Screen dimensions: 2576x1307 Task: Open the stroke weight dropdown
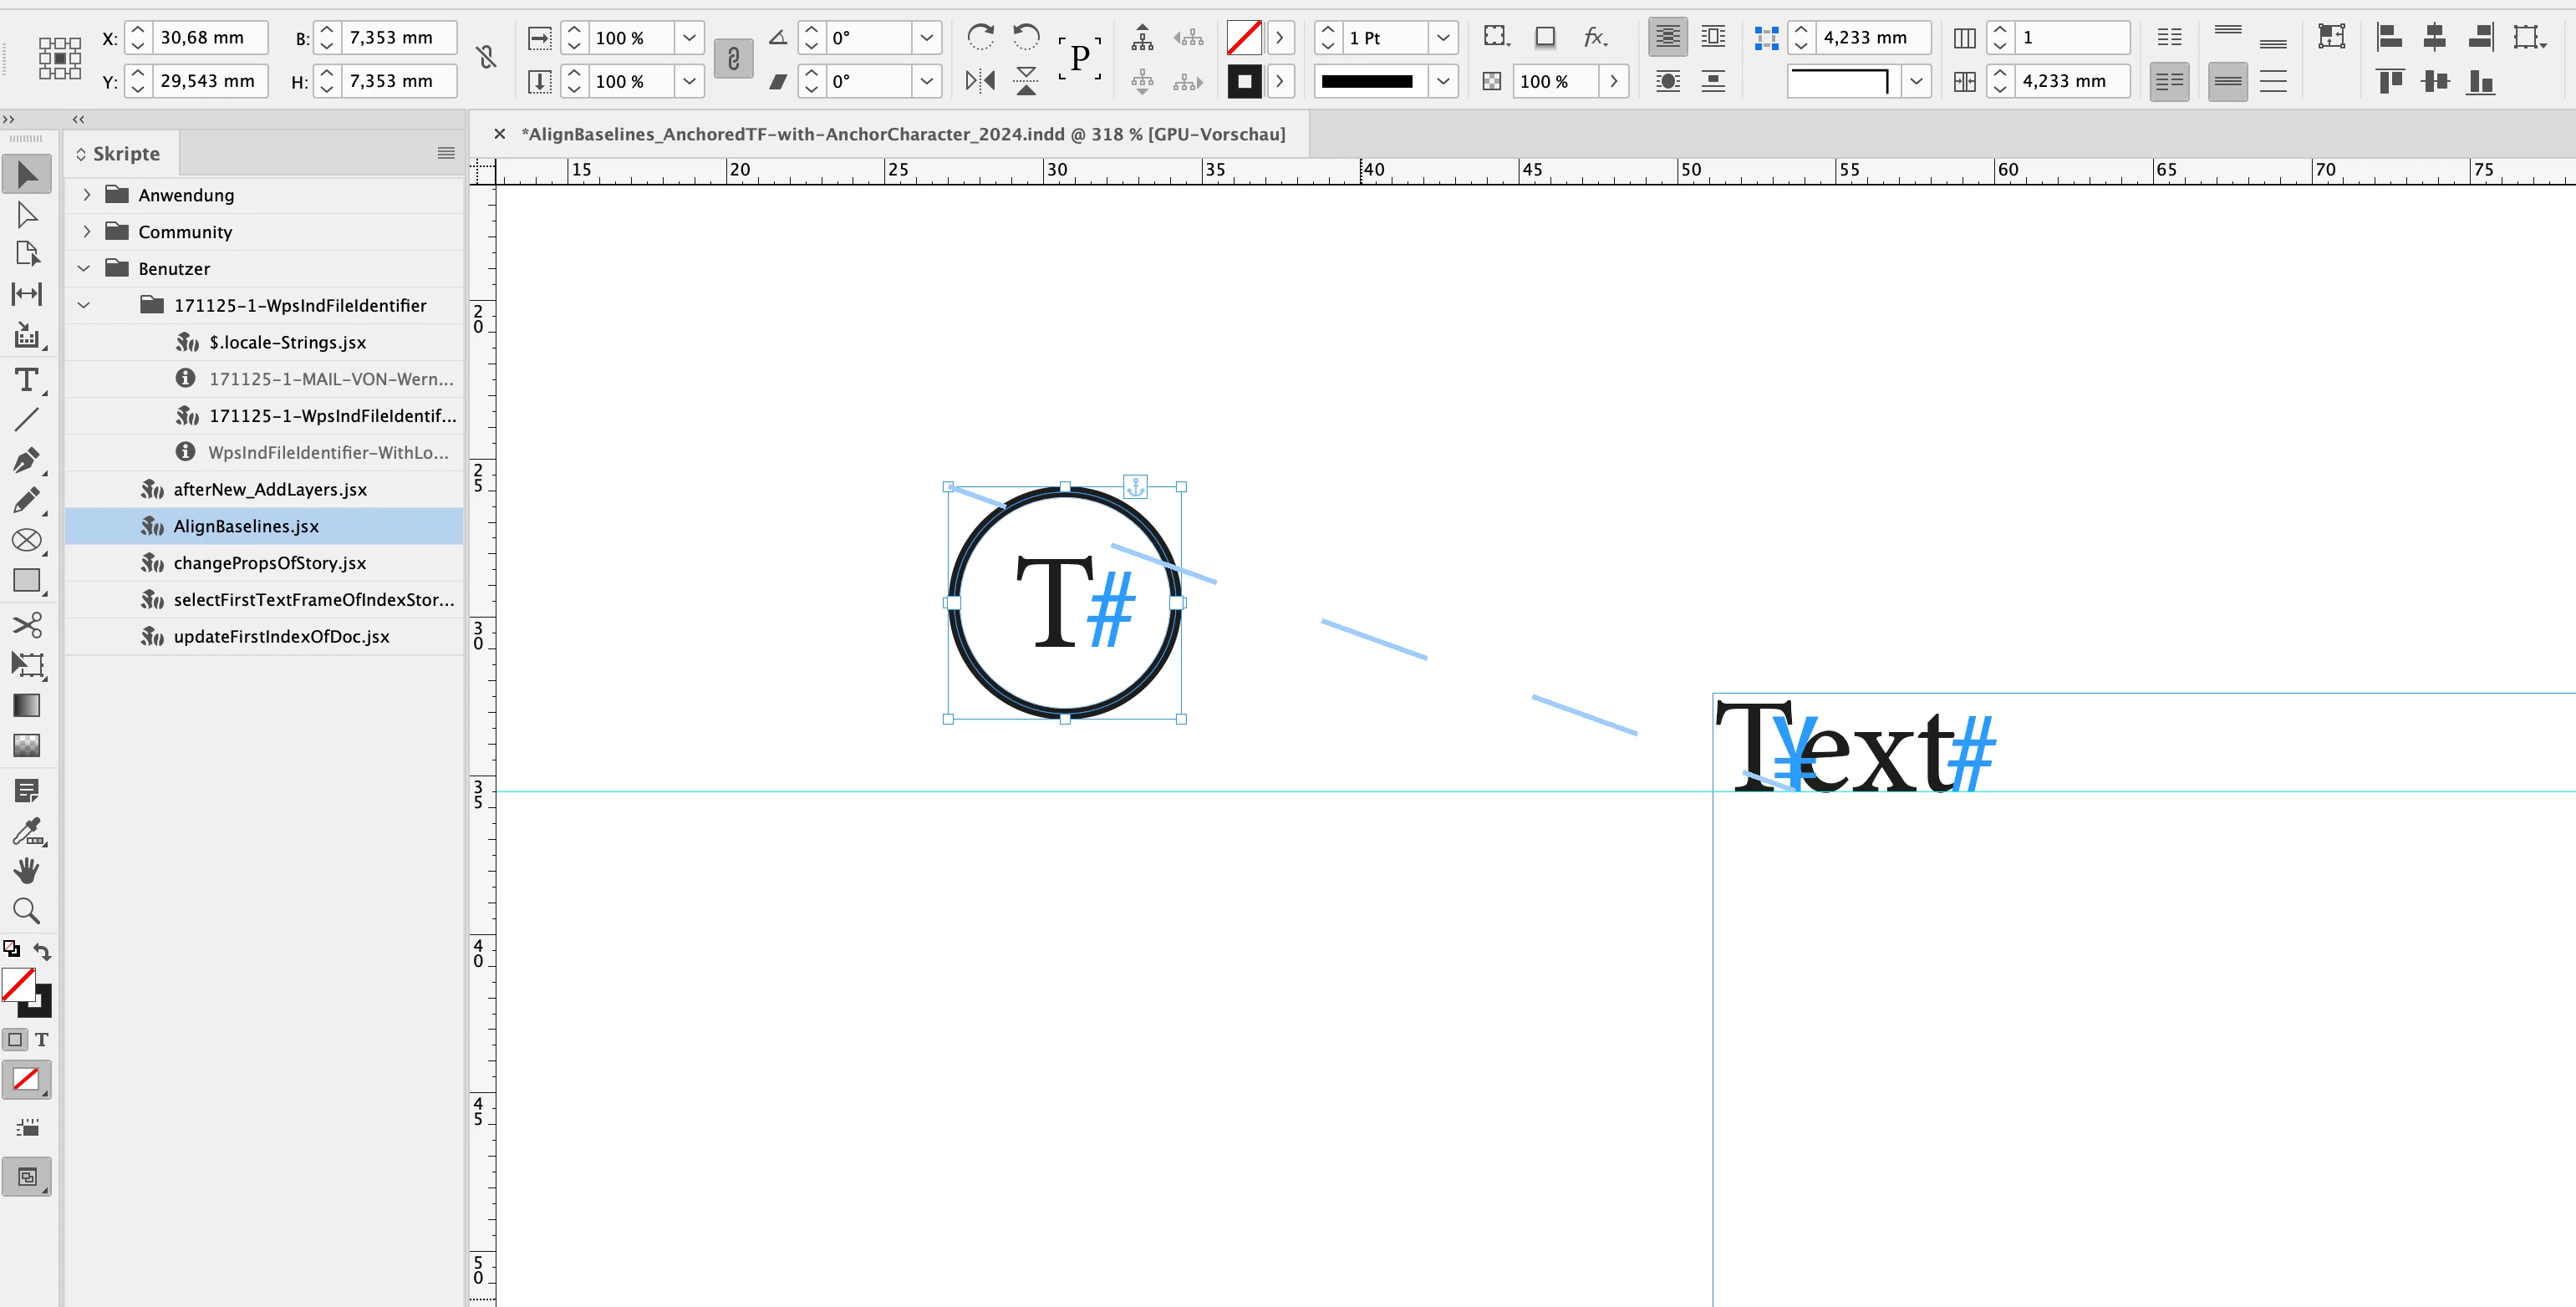[1442, 38]
